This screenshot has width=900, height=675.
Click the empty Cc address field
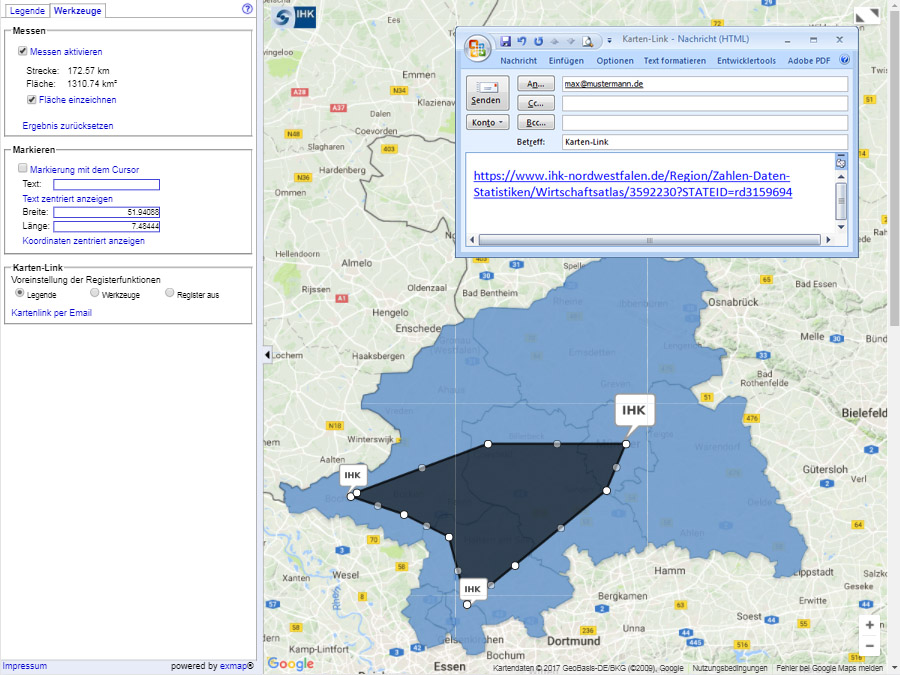pos(705,103)
